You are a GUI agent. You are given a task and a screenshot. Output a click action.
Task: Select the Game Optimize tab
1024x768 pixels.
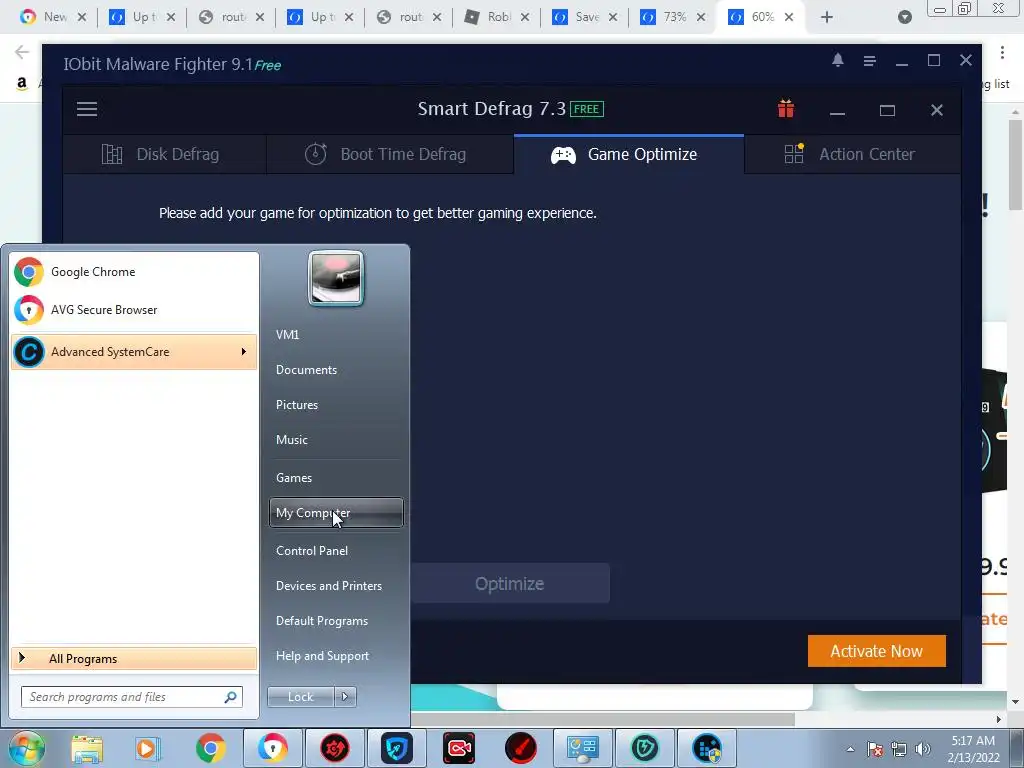[629, 155]
